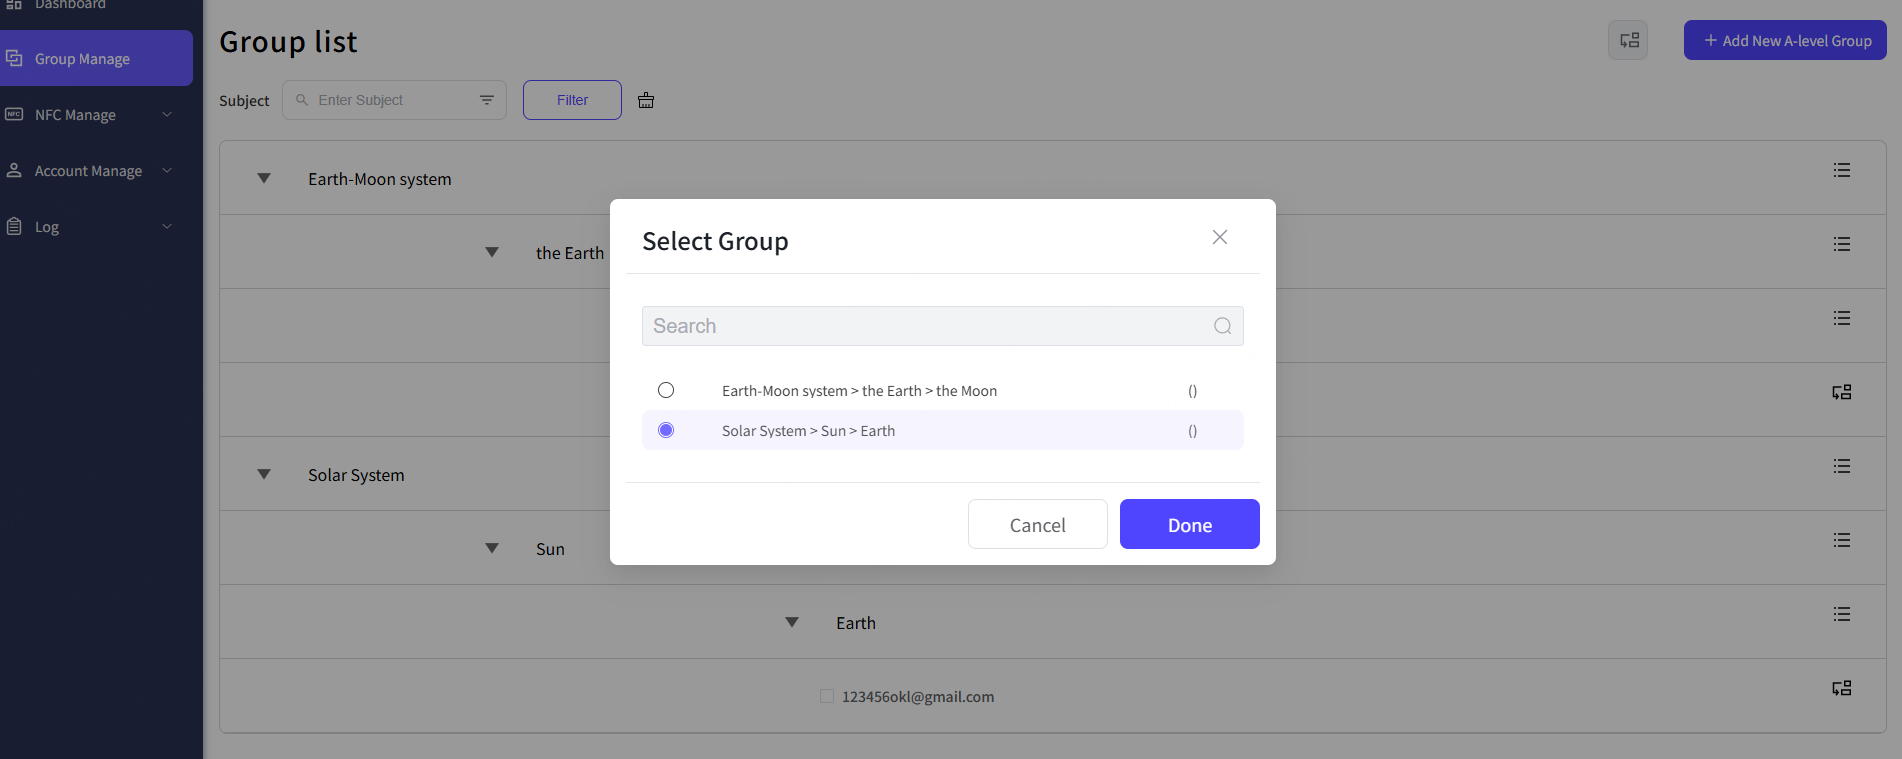Click the clear filter basket icon
1902x759 pixels.
click(646, 100)
